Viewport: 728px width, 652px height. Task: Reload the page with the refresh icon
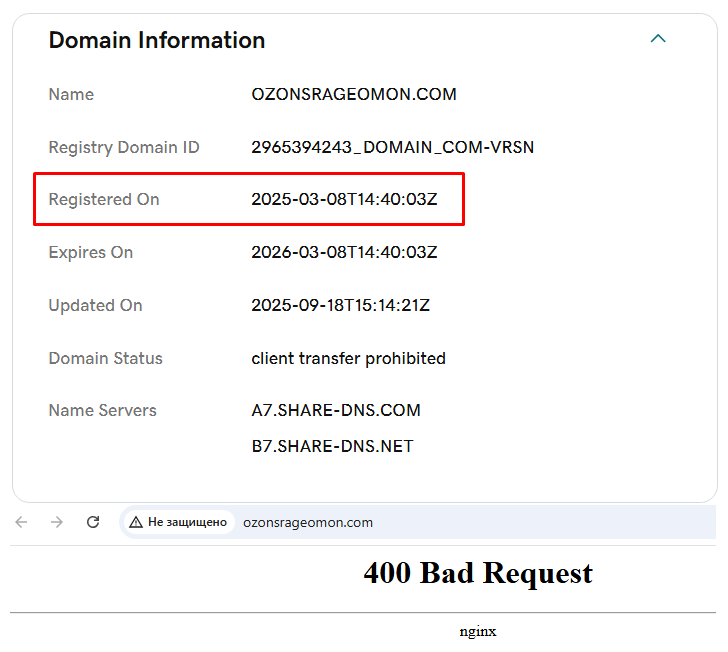pos(93,522)
